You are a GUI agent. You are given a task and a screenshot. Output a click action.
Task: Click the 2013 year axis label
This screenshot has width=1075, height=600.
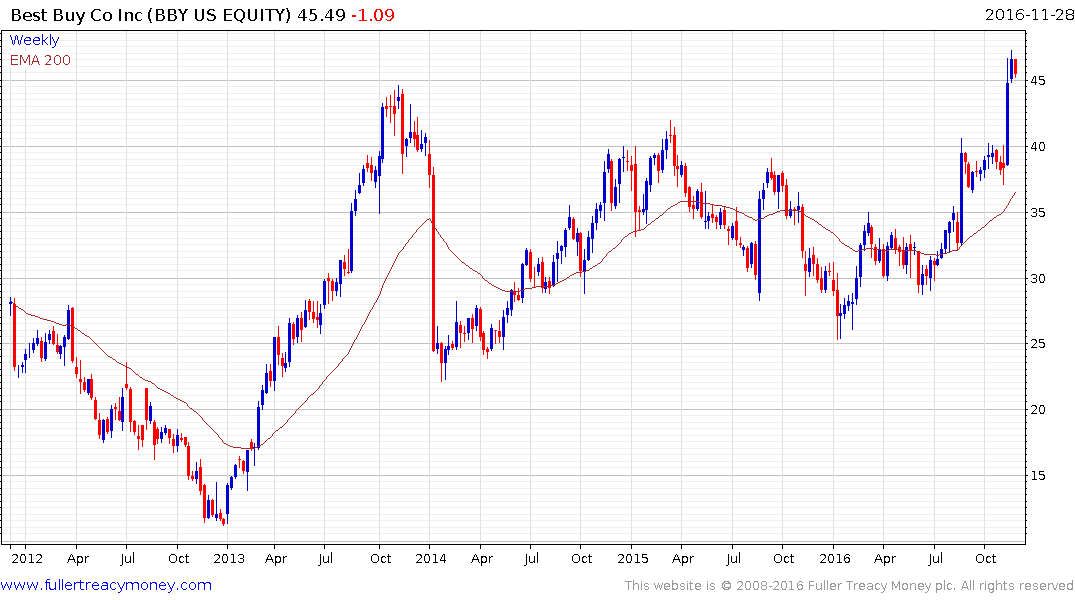229,558
